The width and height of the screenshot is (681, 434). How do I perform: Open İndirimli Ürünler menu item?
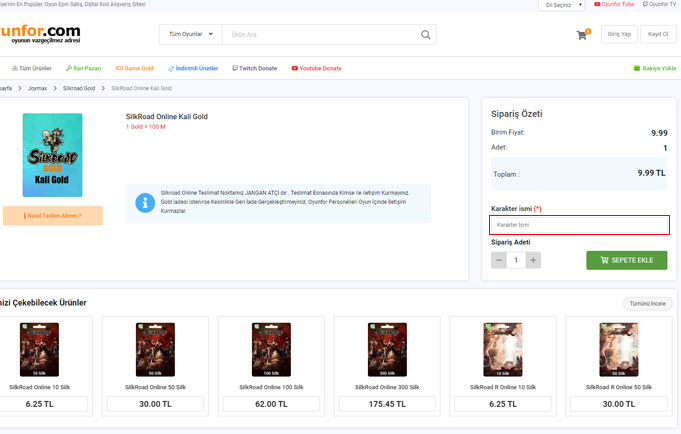[193, 68]
